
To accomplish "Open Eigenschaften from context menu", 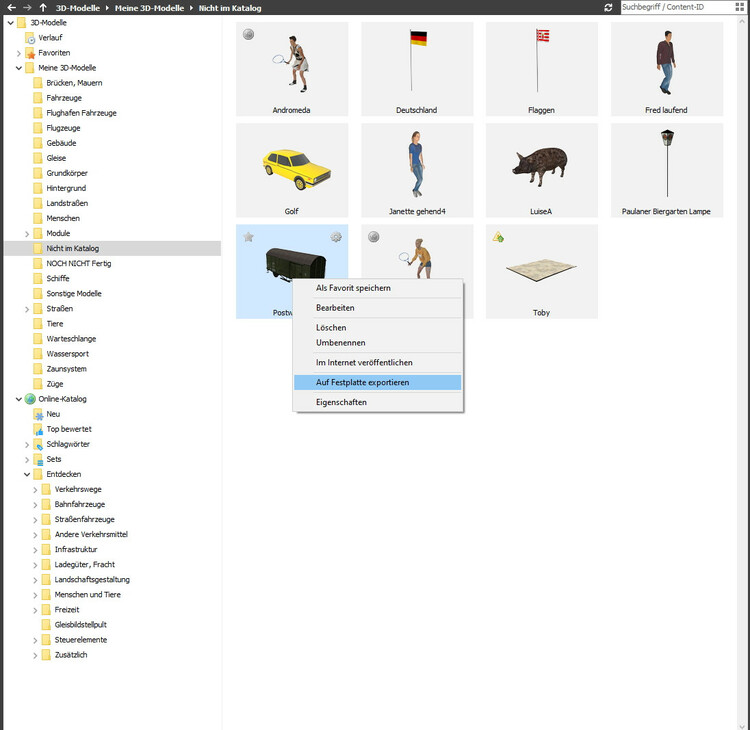I will (x=378, y=402).
